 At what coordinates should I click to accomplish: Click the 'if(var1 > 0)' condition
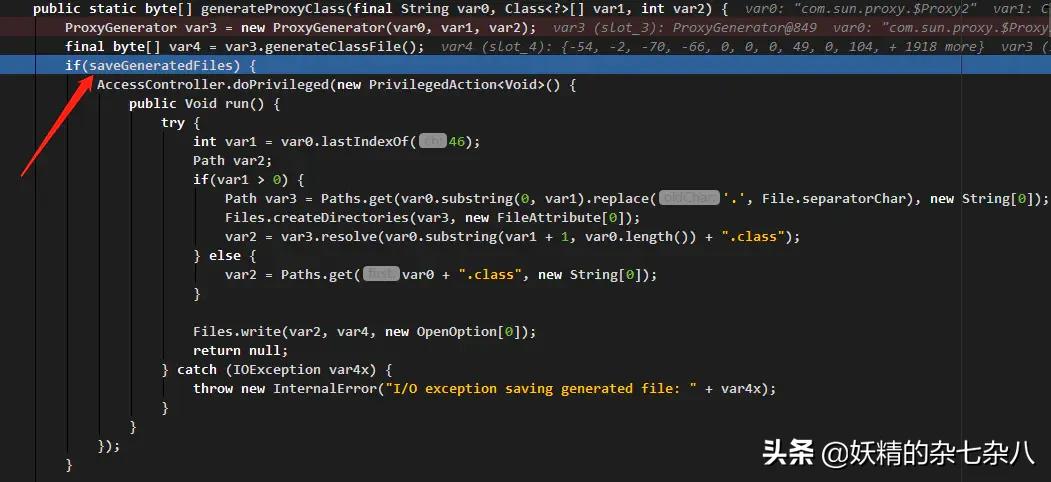click(241, 180)
